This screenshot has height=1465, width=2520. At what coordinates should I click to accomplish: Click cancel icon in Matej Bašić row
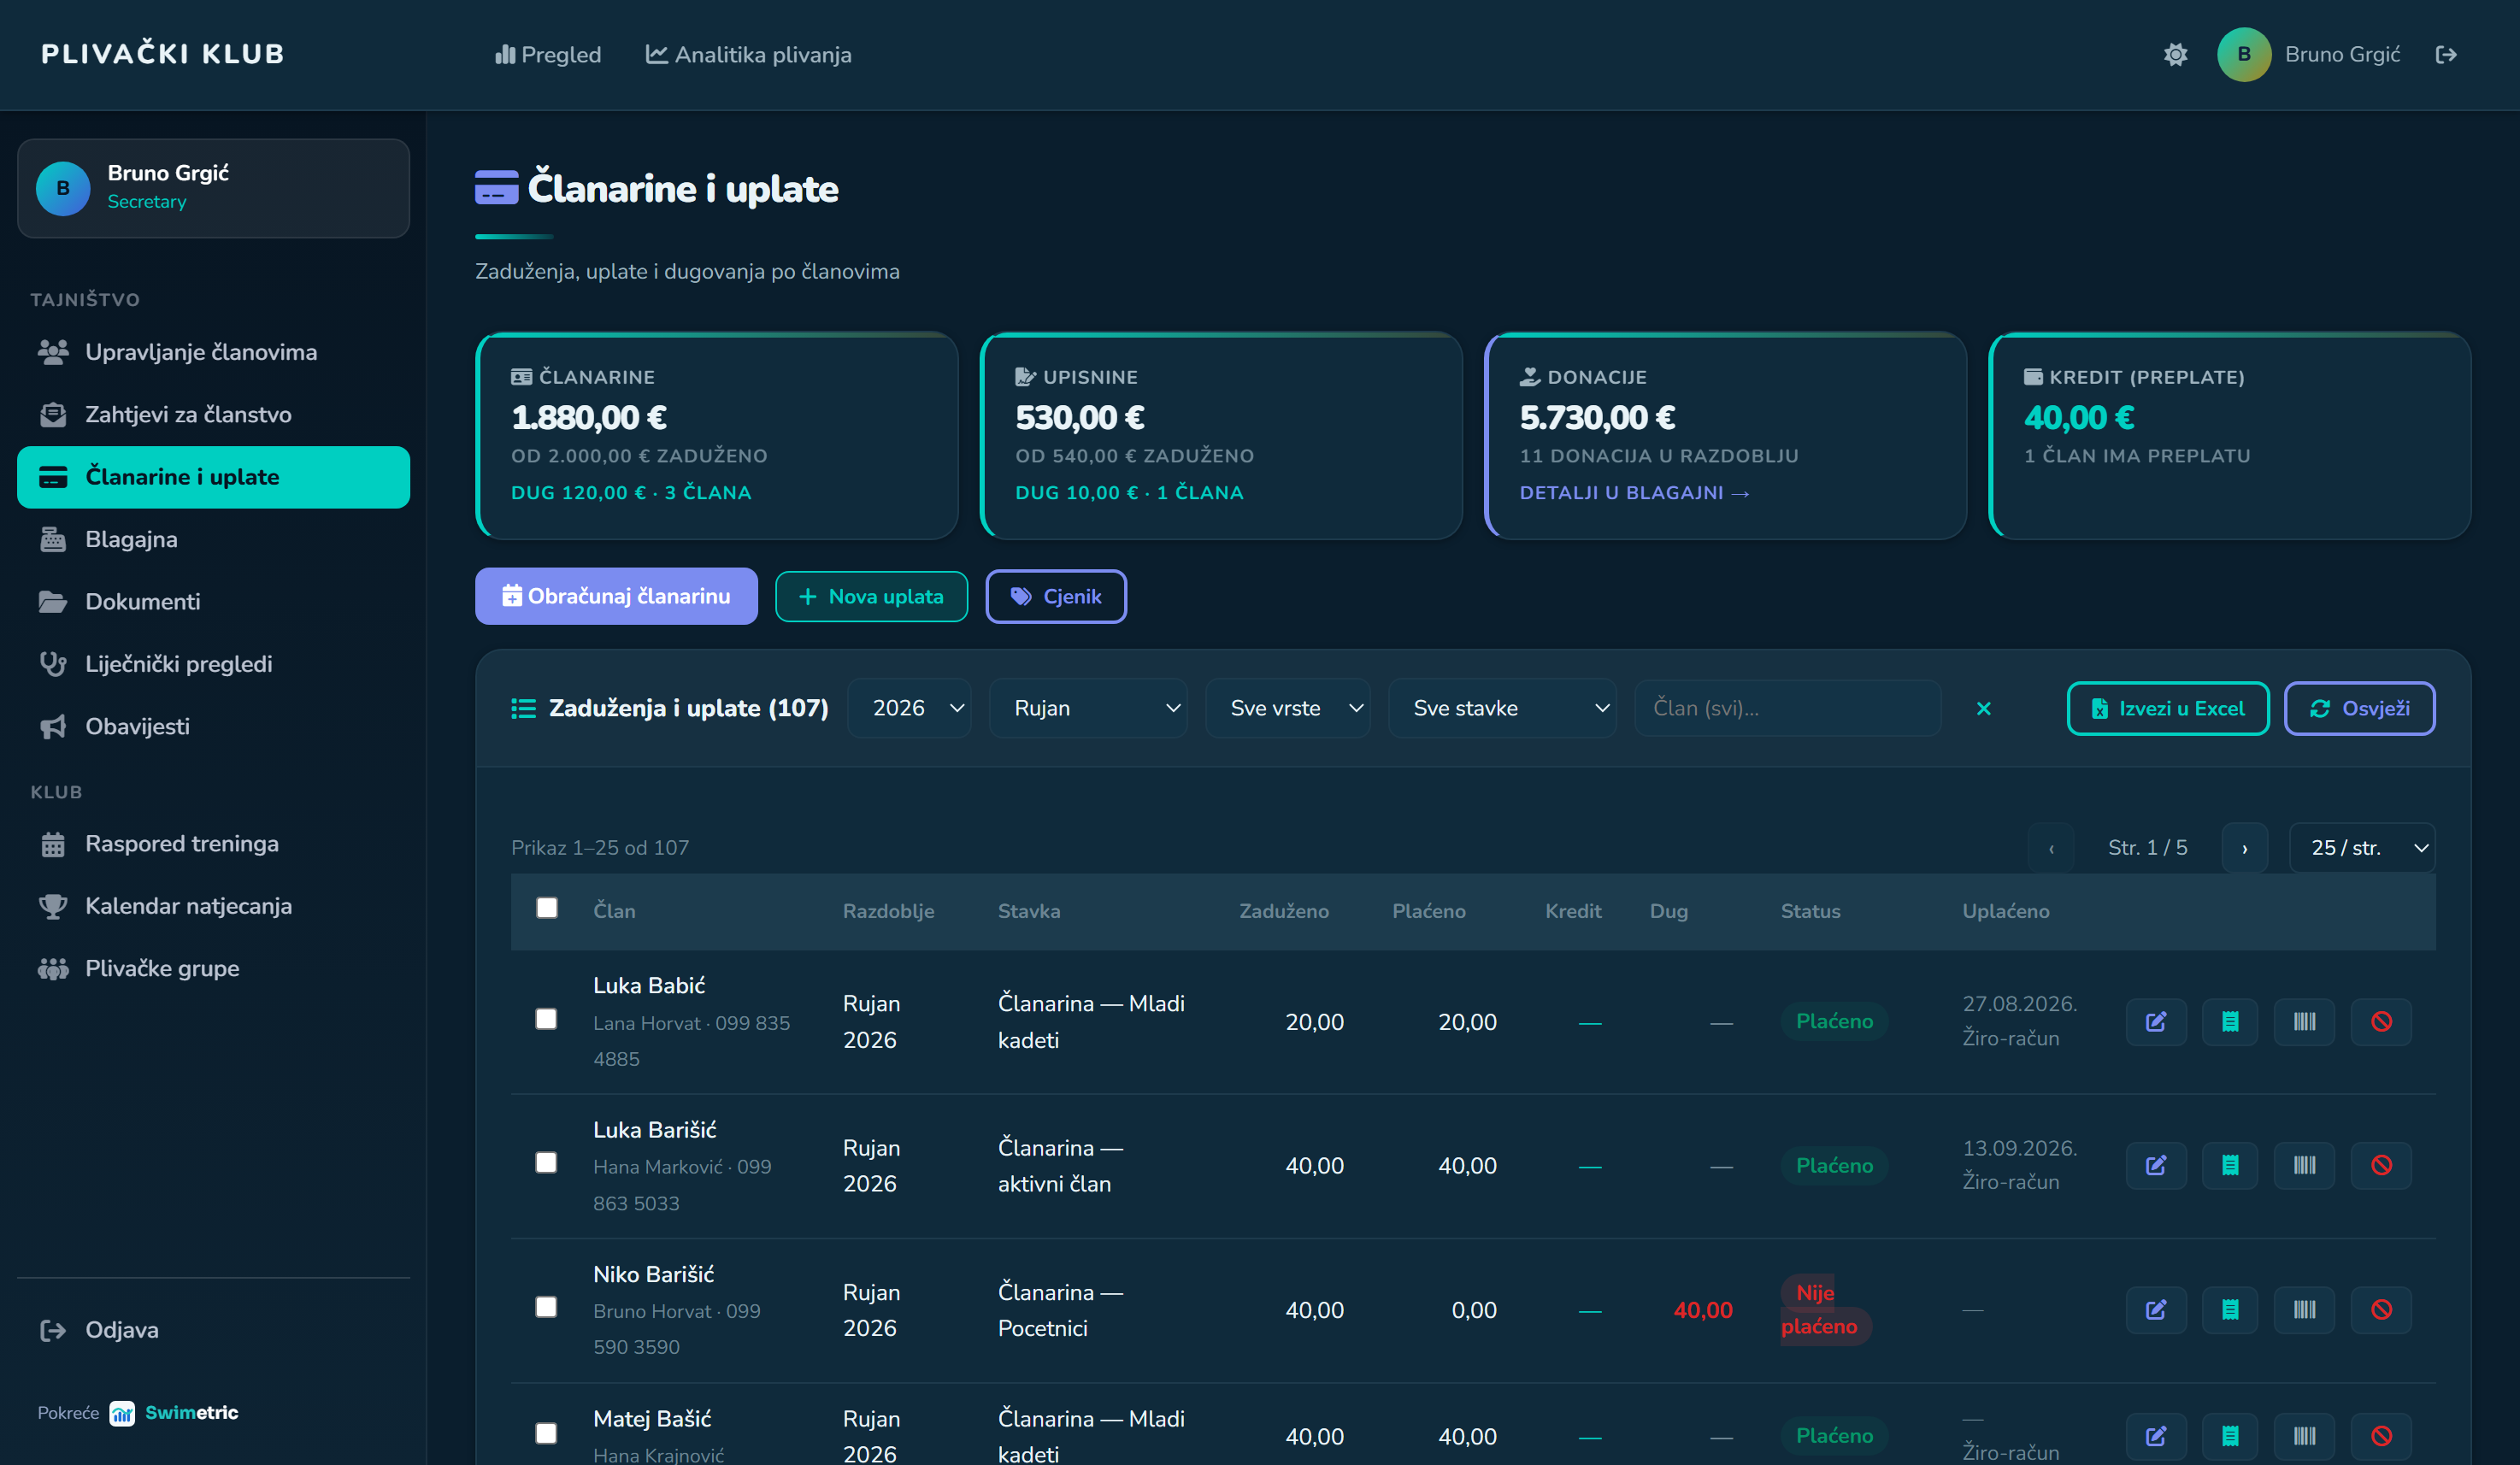2381,1435
